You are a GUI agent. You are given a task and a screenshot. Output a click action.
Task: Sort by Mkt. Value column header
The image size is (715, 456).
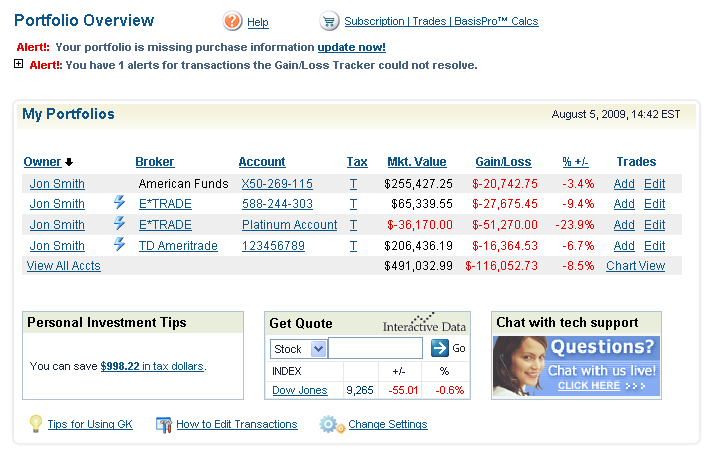[417, 162]
